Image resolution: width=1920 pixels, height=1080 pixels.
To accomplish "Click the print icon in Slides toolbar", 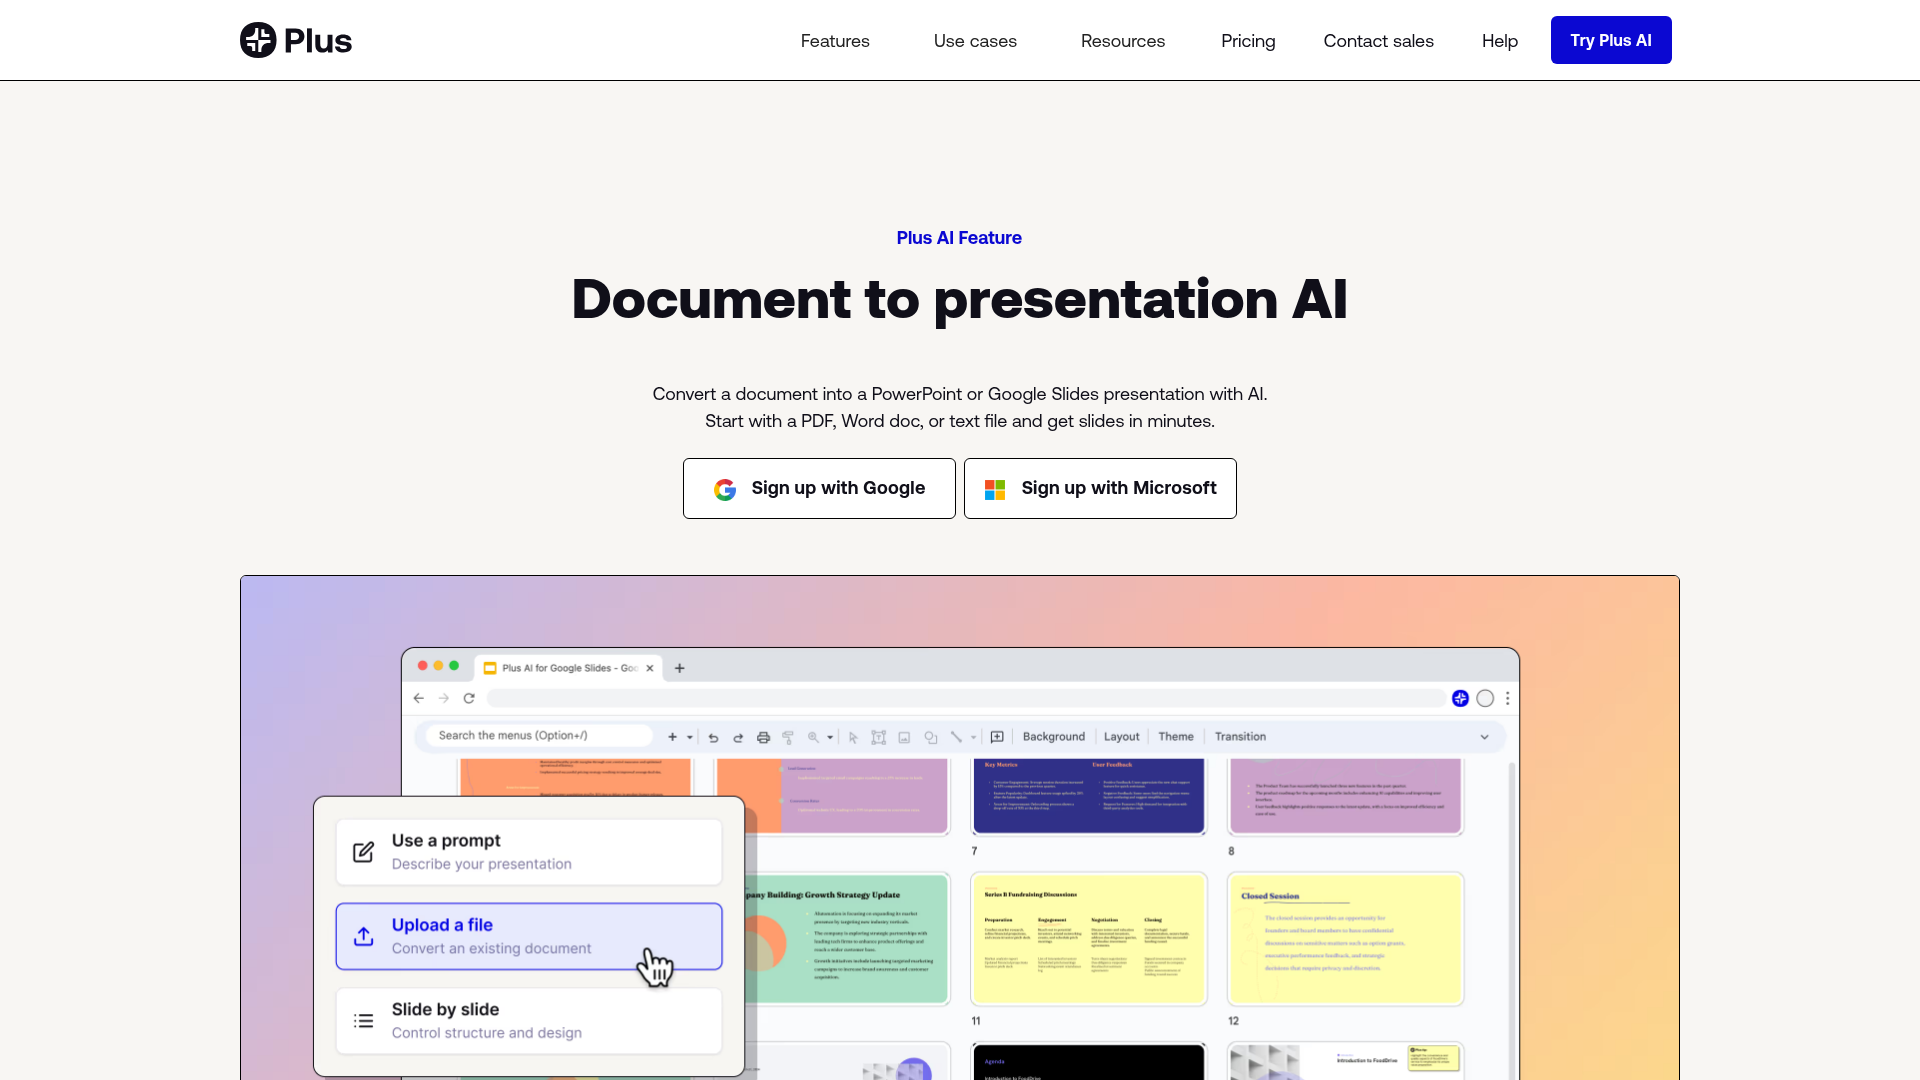I will [763, 737].
